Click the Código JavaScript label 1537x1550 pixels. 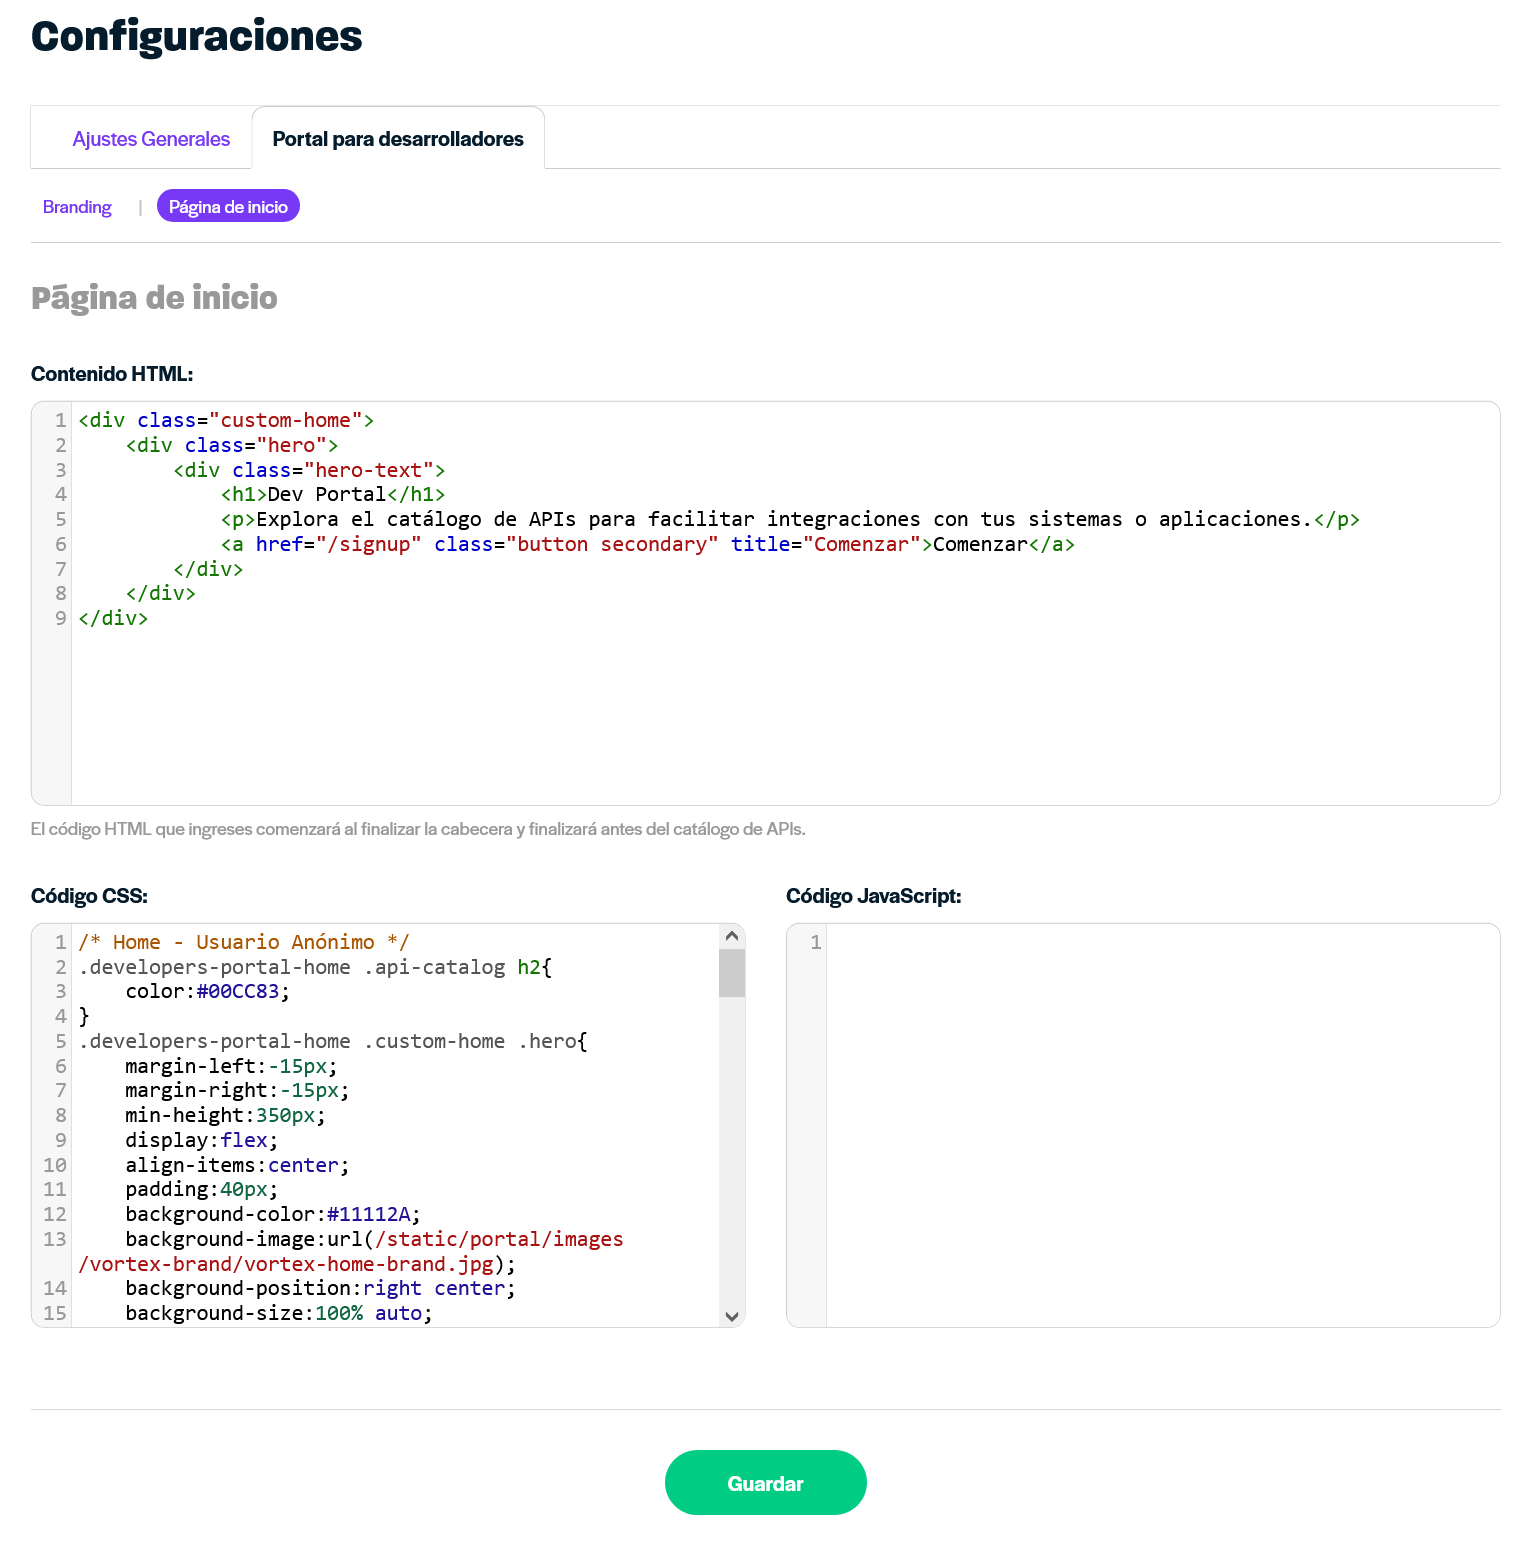click(x=874, y=896)
